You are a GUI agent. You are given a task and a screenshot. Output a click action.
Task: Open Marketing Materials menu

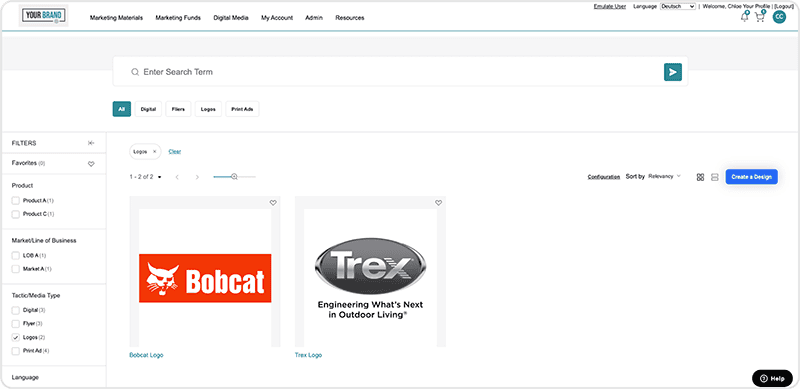coord(116,18)
